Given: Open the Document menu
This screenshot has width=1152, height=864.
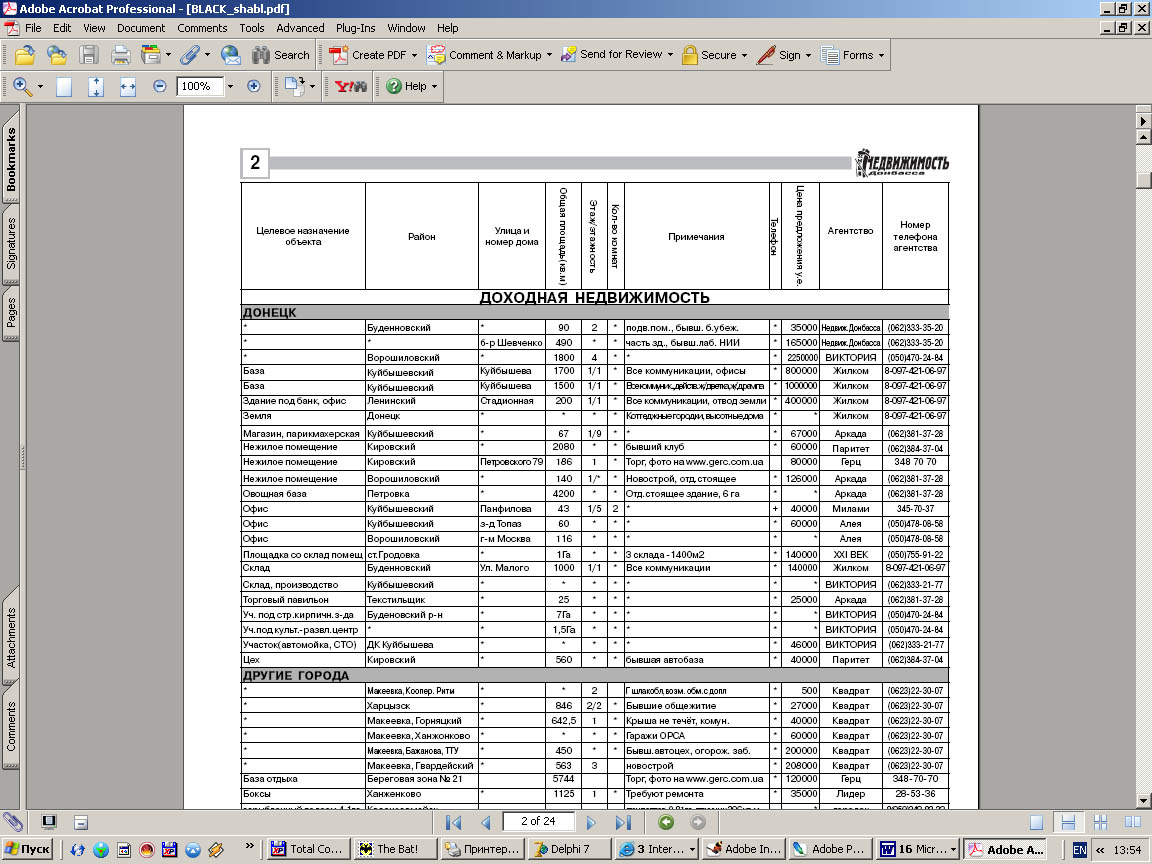Looking at the screenshot, I should point(141,29).
